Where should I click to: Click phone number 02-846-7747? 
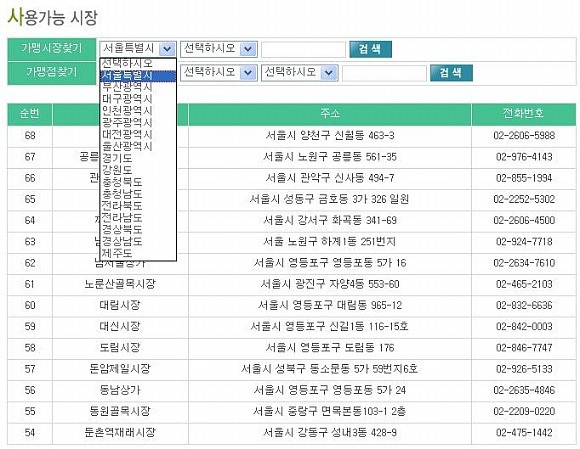[524, 348]
